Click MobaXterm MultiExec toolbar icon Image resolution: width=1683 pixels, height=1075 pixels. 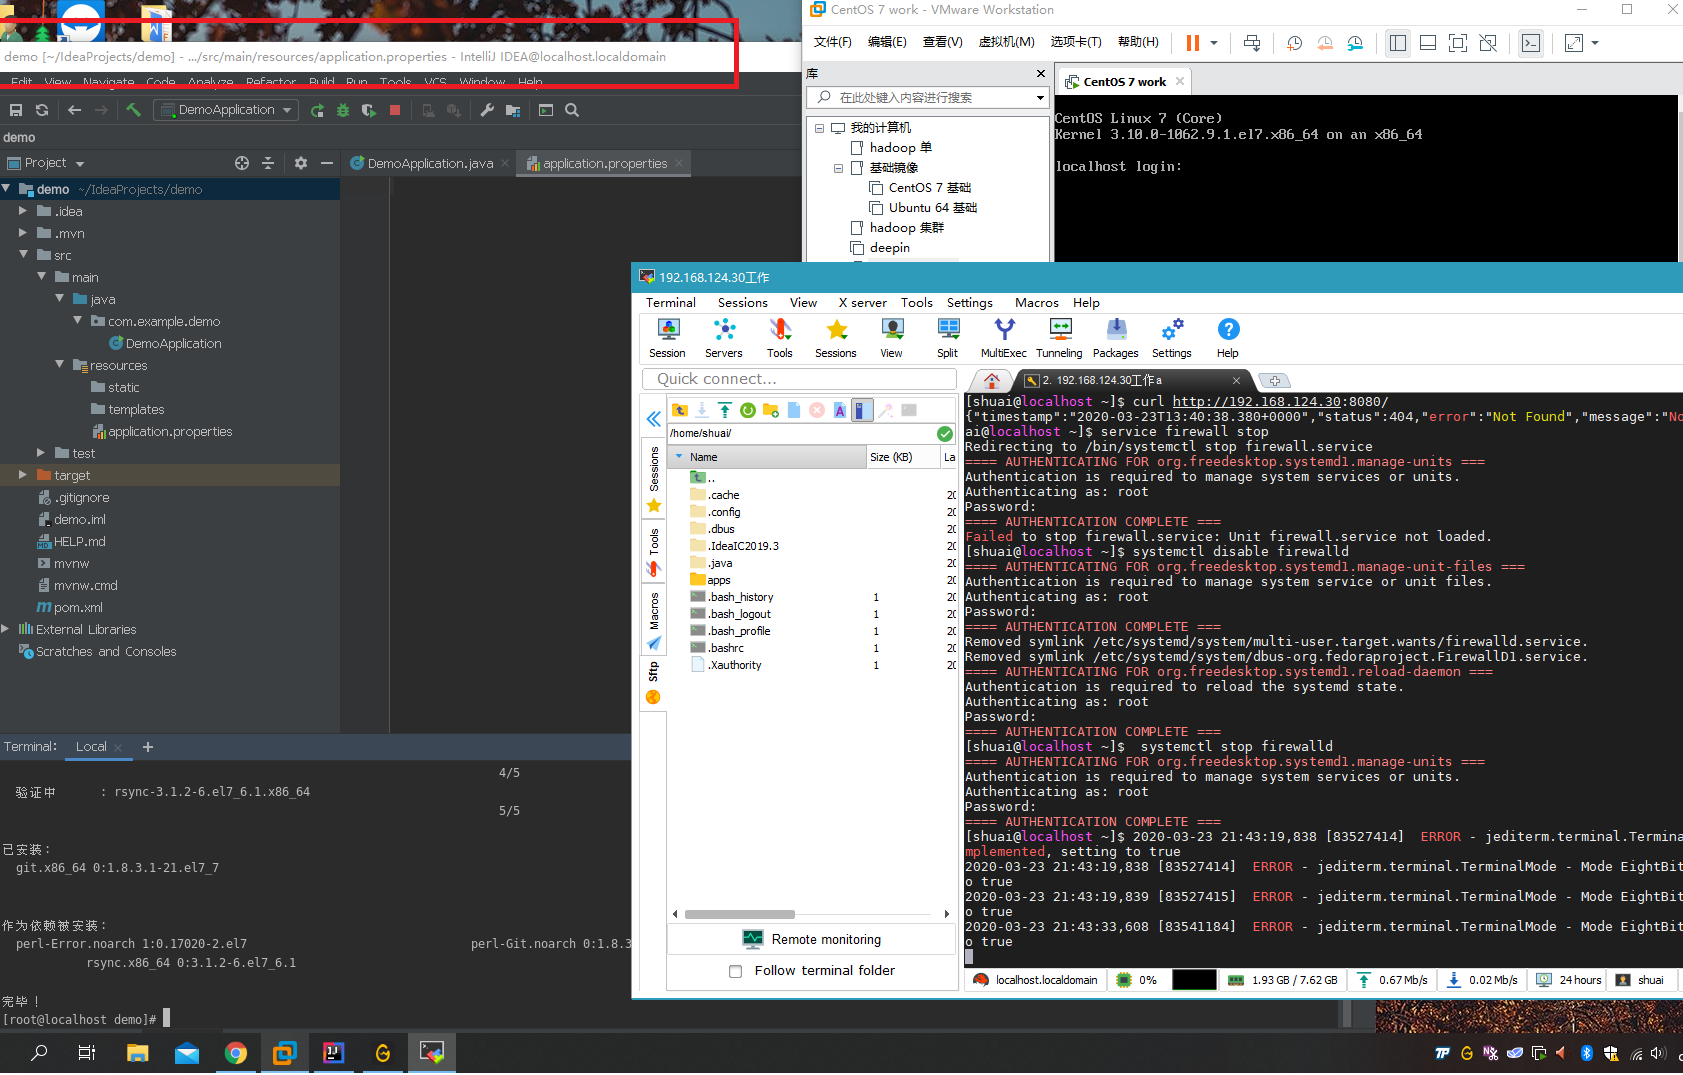pyautogui.click(x=1004, y=338)
